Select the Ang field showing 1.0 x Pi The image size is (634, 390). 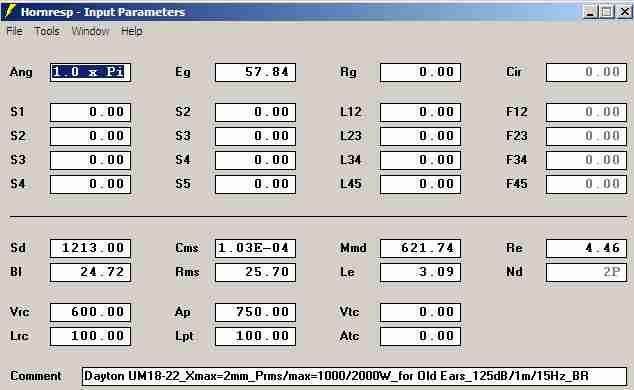(90, 72)
